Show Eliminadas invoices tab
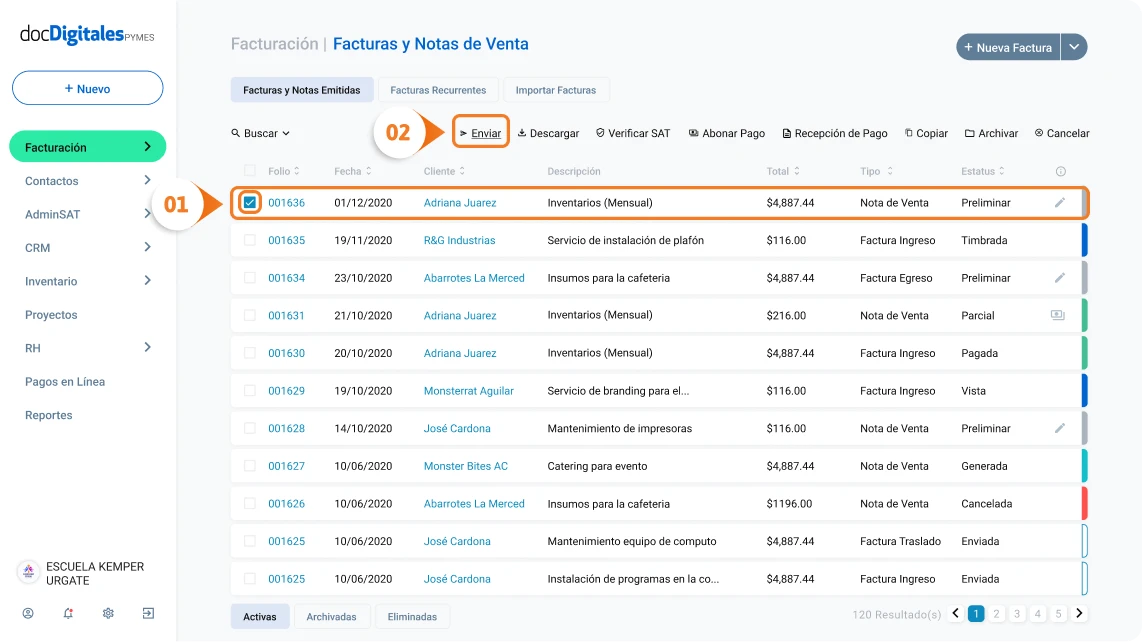The image size is (1142, 642). [x=412, y=616]
